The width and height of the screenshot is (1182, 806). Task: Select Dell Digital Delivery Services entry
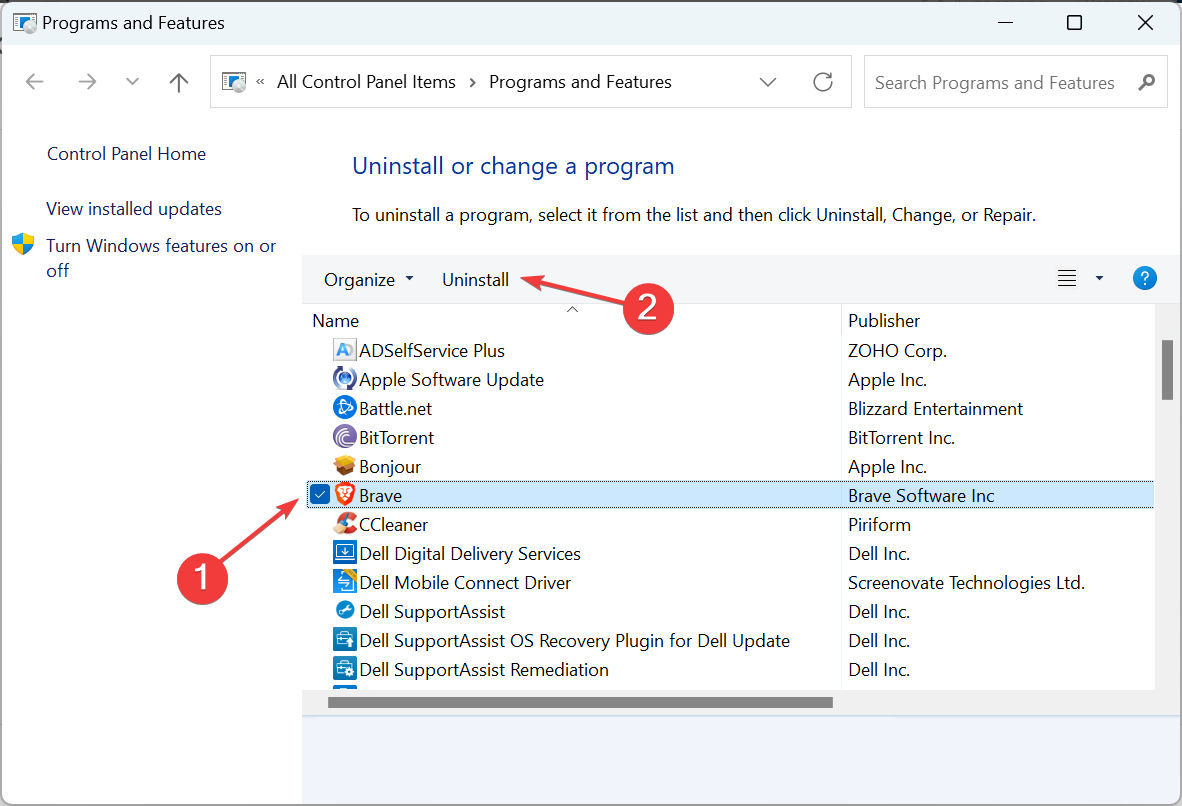pos(470,553)
